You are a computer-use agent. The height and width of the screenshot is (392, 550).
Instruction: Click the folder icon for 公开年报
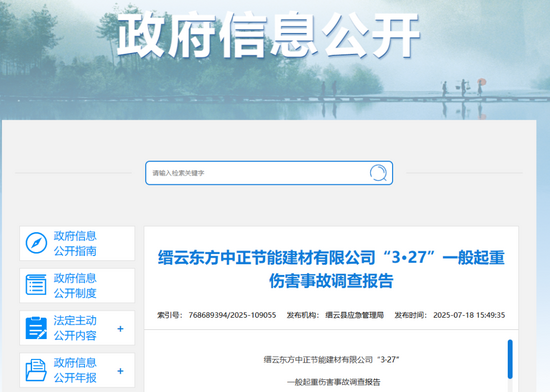(36, 370)
